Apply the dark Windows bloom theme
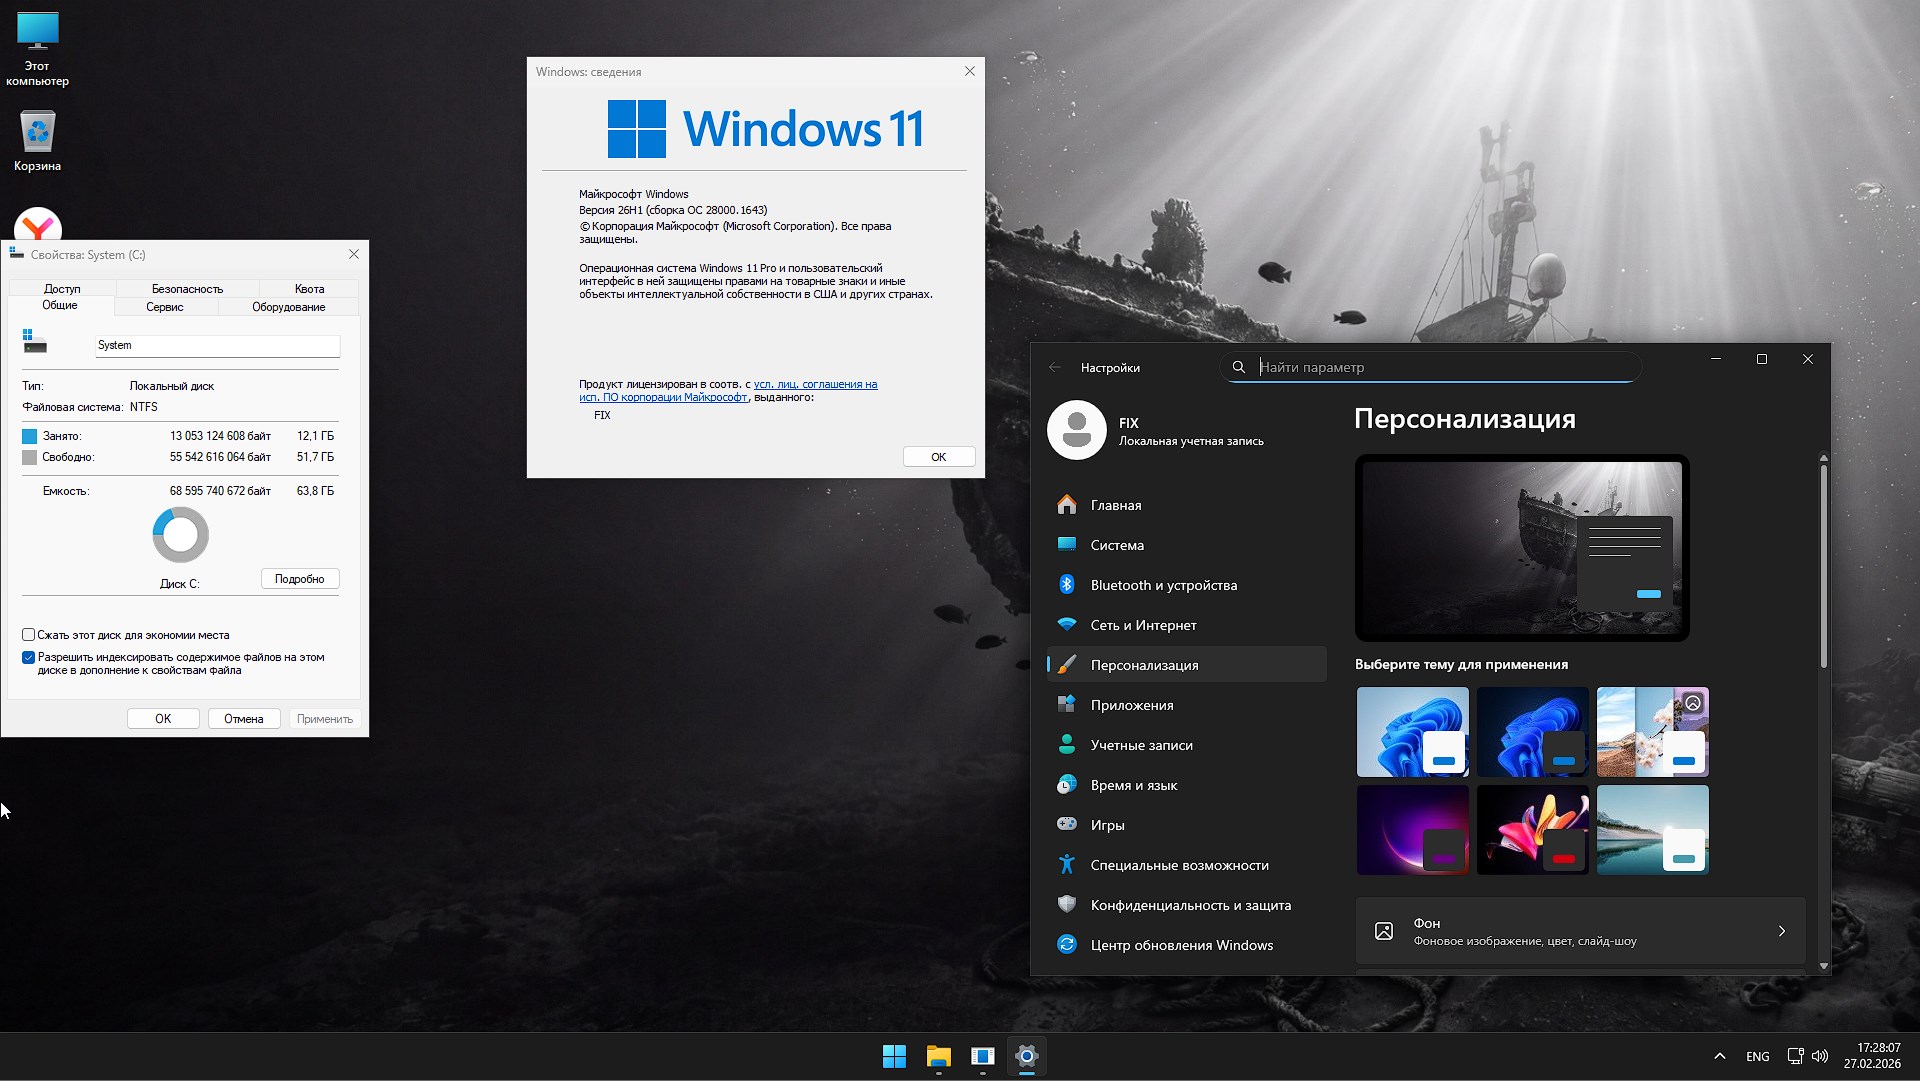Screen dimensions: 1920x1081 pos(1532,731)
